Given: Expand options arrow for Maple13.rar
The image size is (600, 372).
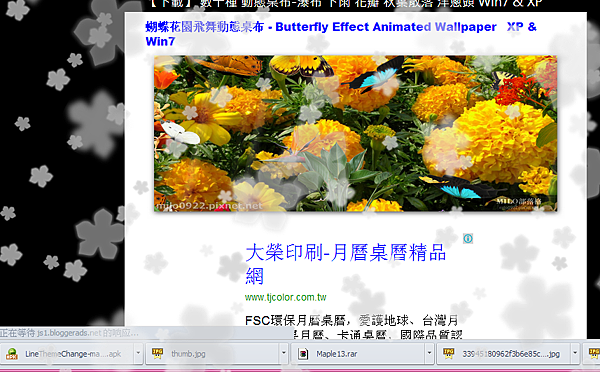Looking at the screenshot, I should [x=429, y=354].
